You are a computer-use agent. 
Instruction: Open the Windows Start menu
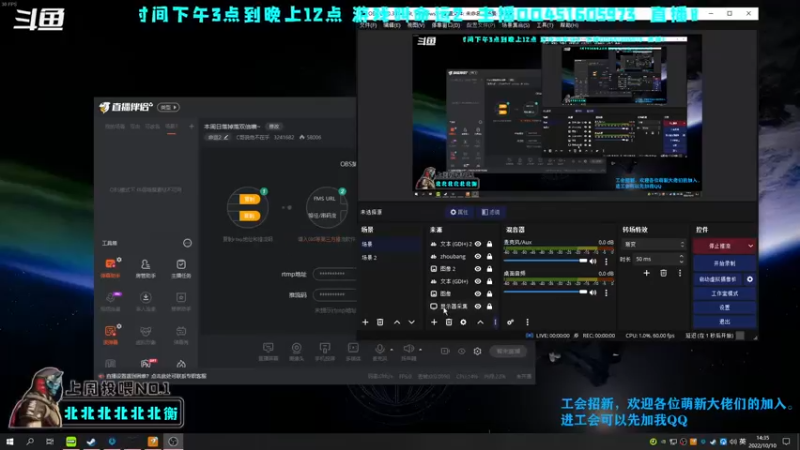click(10, 441)
